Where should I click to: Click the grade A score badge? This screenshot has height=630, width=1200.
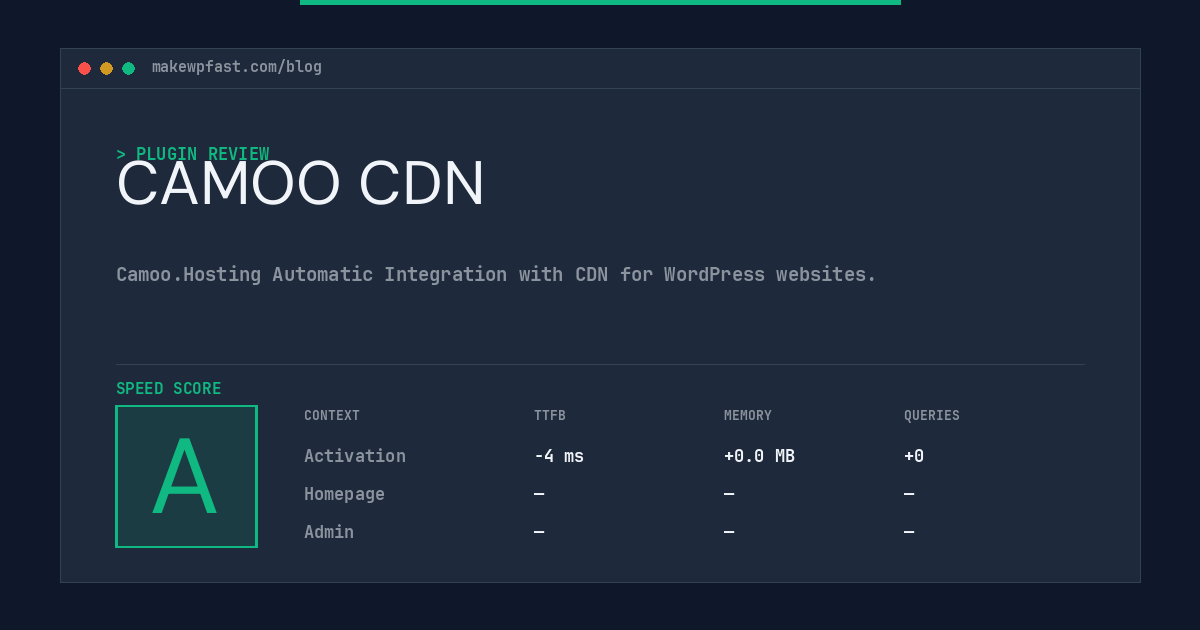point(186,476)
